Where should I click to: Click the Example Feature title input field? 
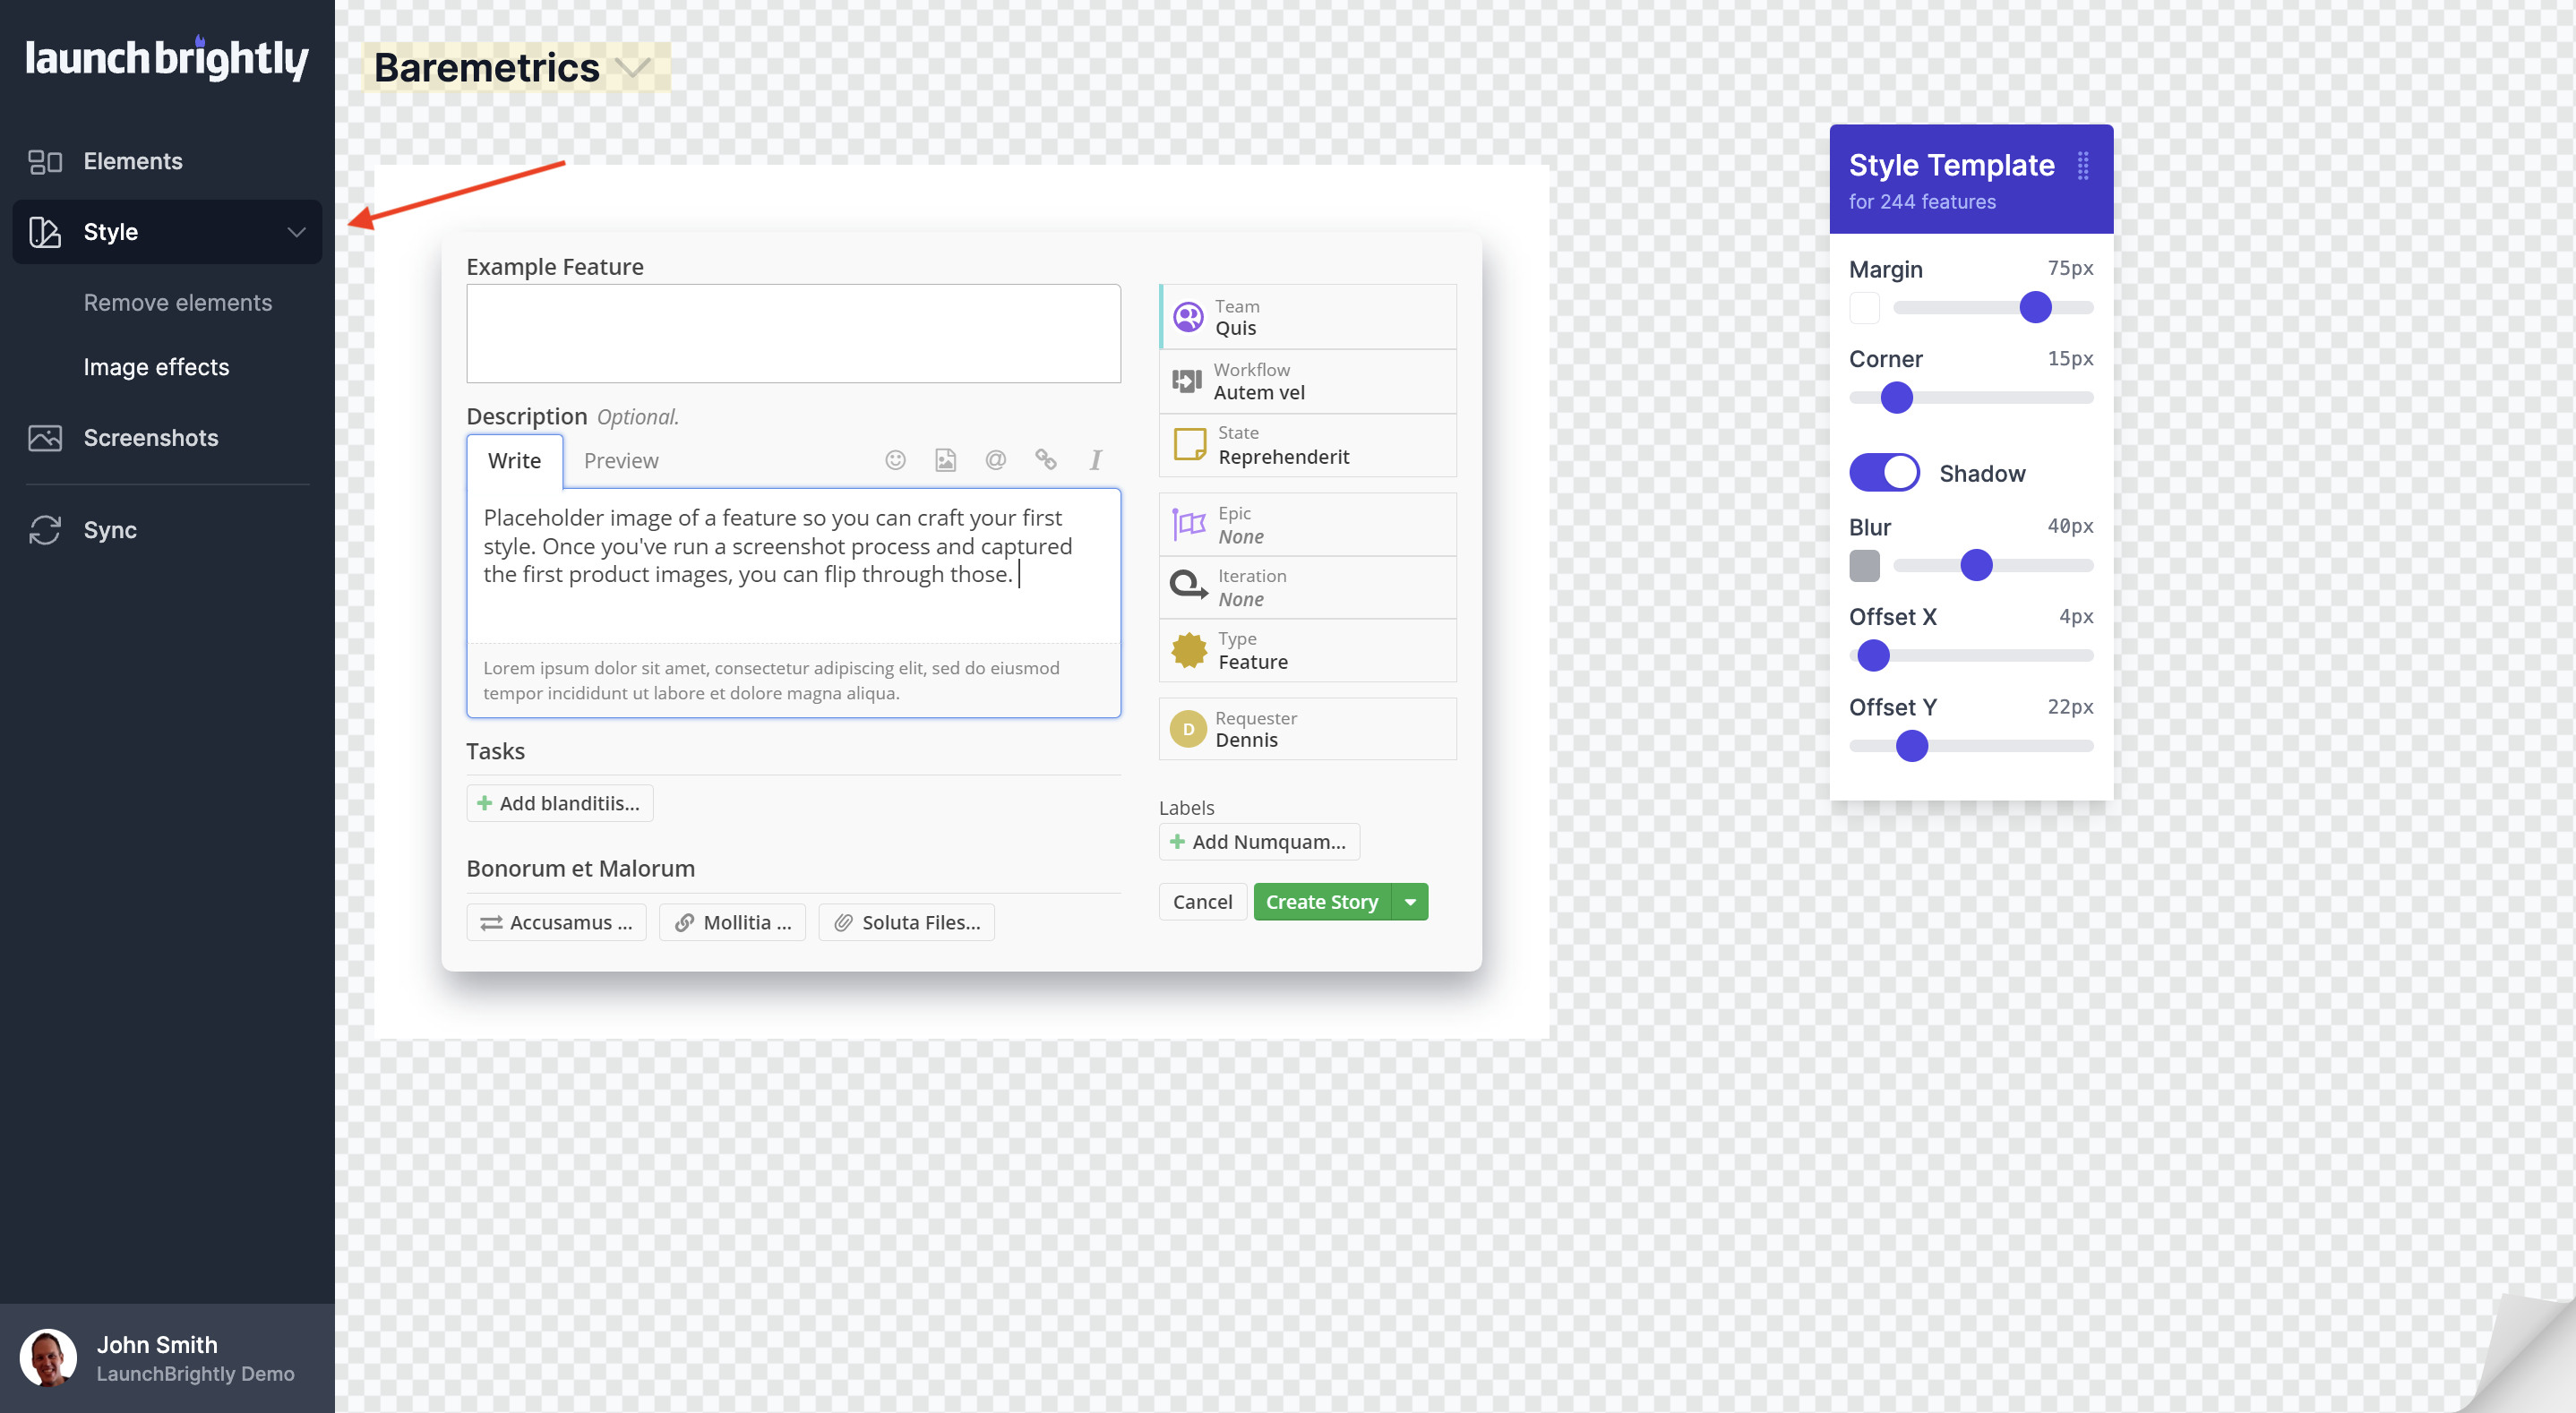[793, 333]
